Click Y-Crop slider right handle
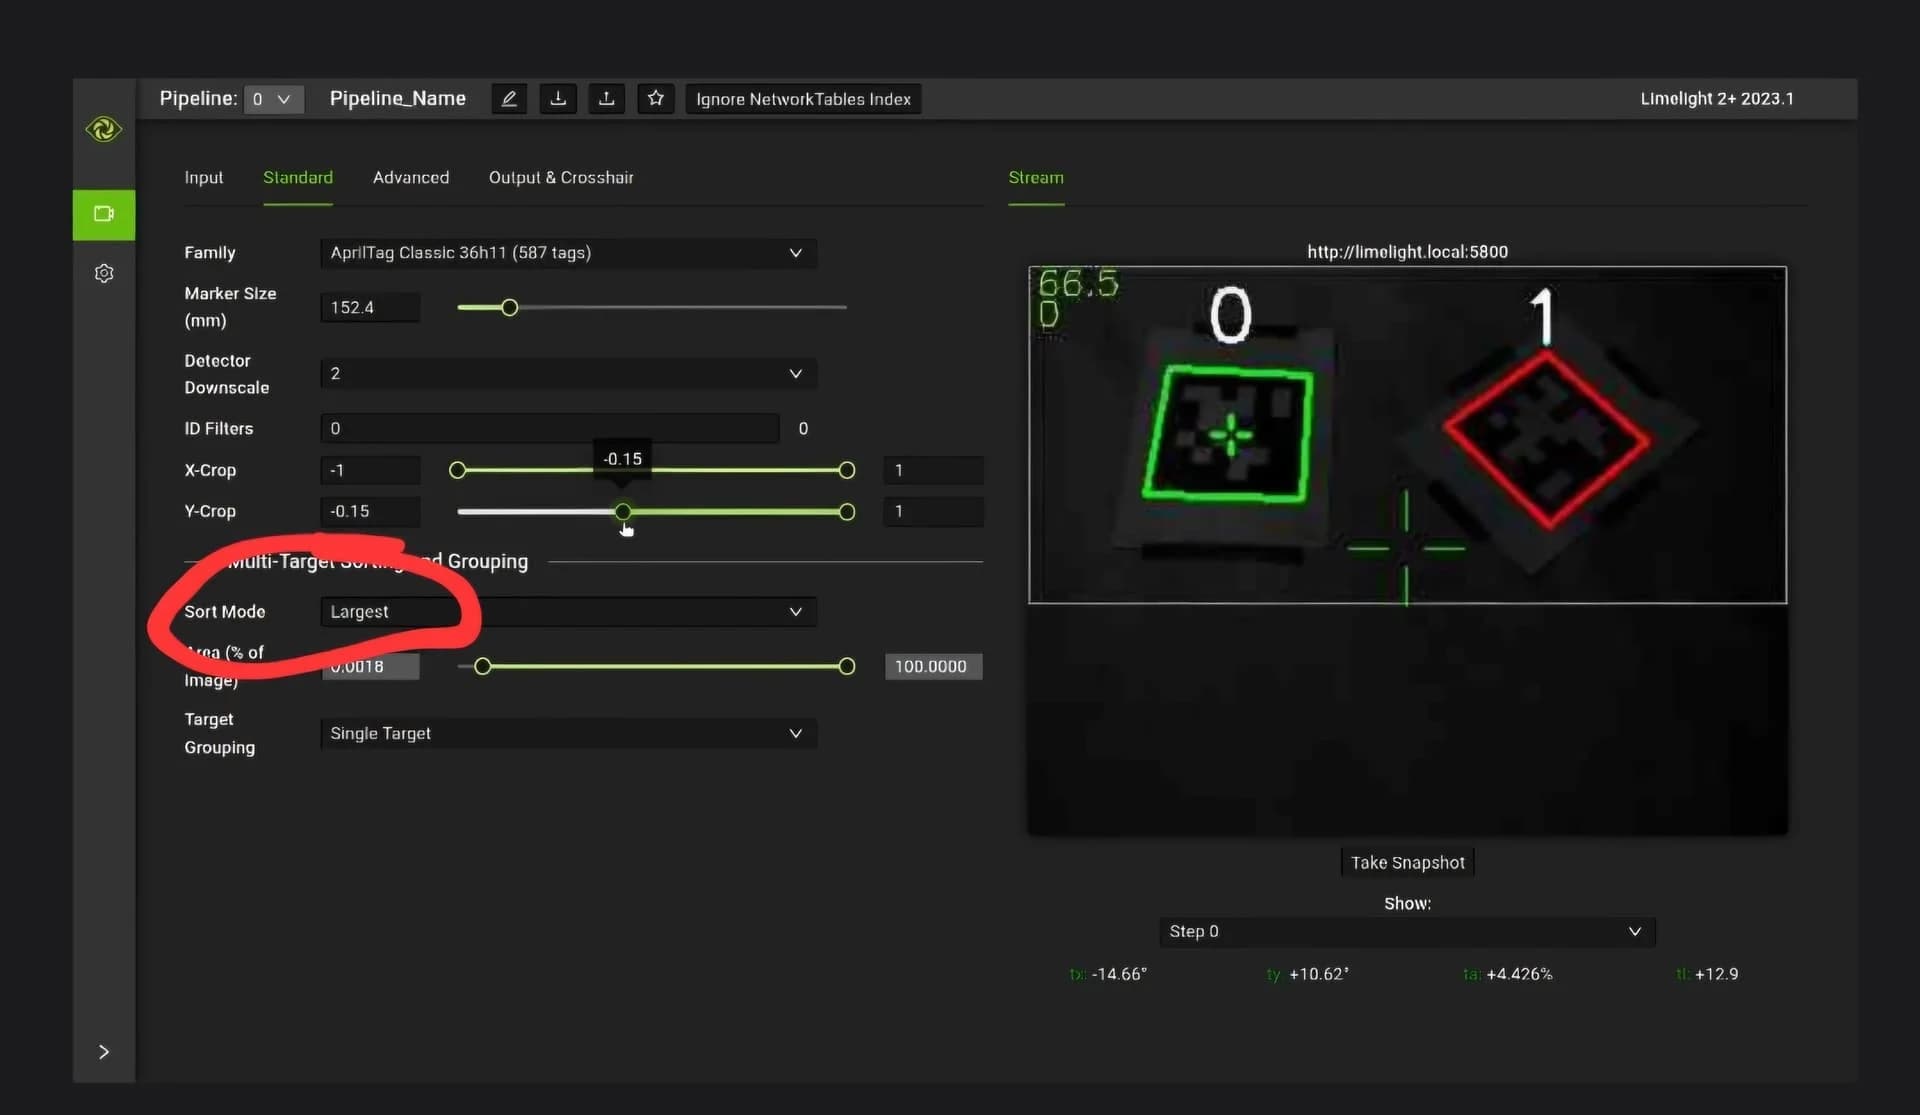Screen dimensions: 1920x1115 pyautogui.click(x=847, y=512)
